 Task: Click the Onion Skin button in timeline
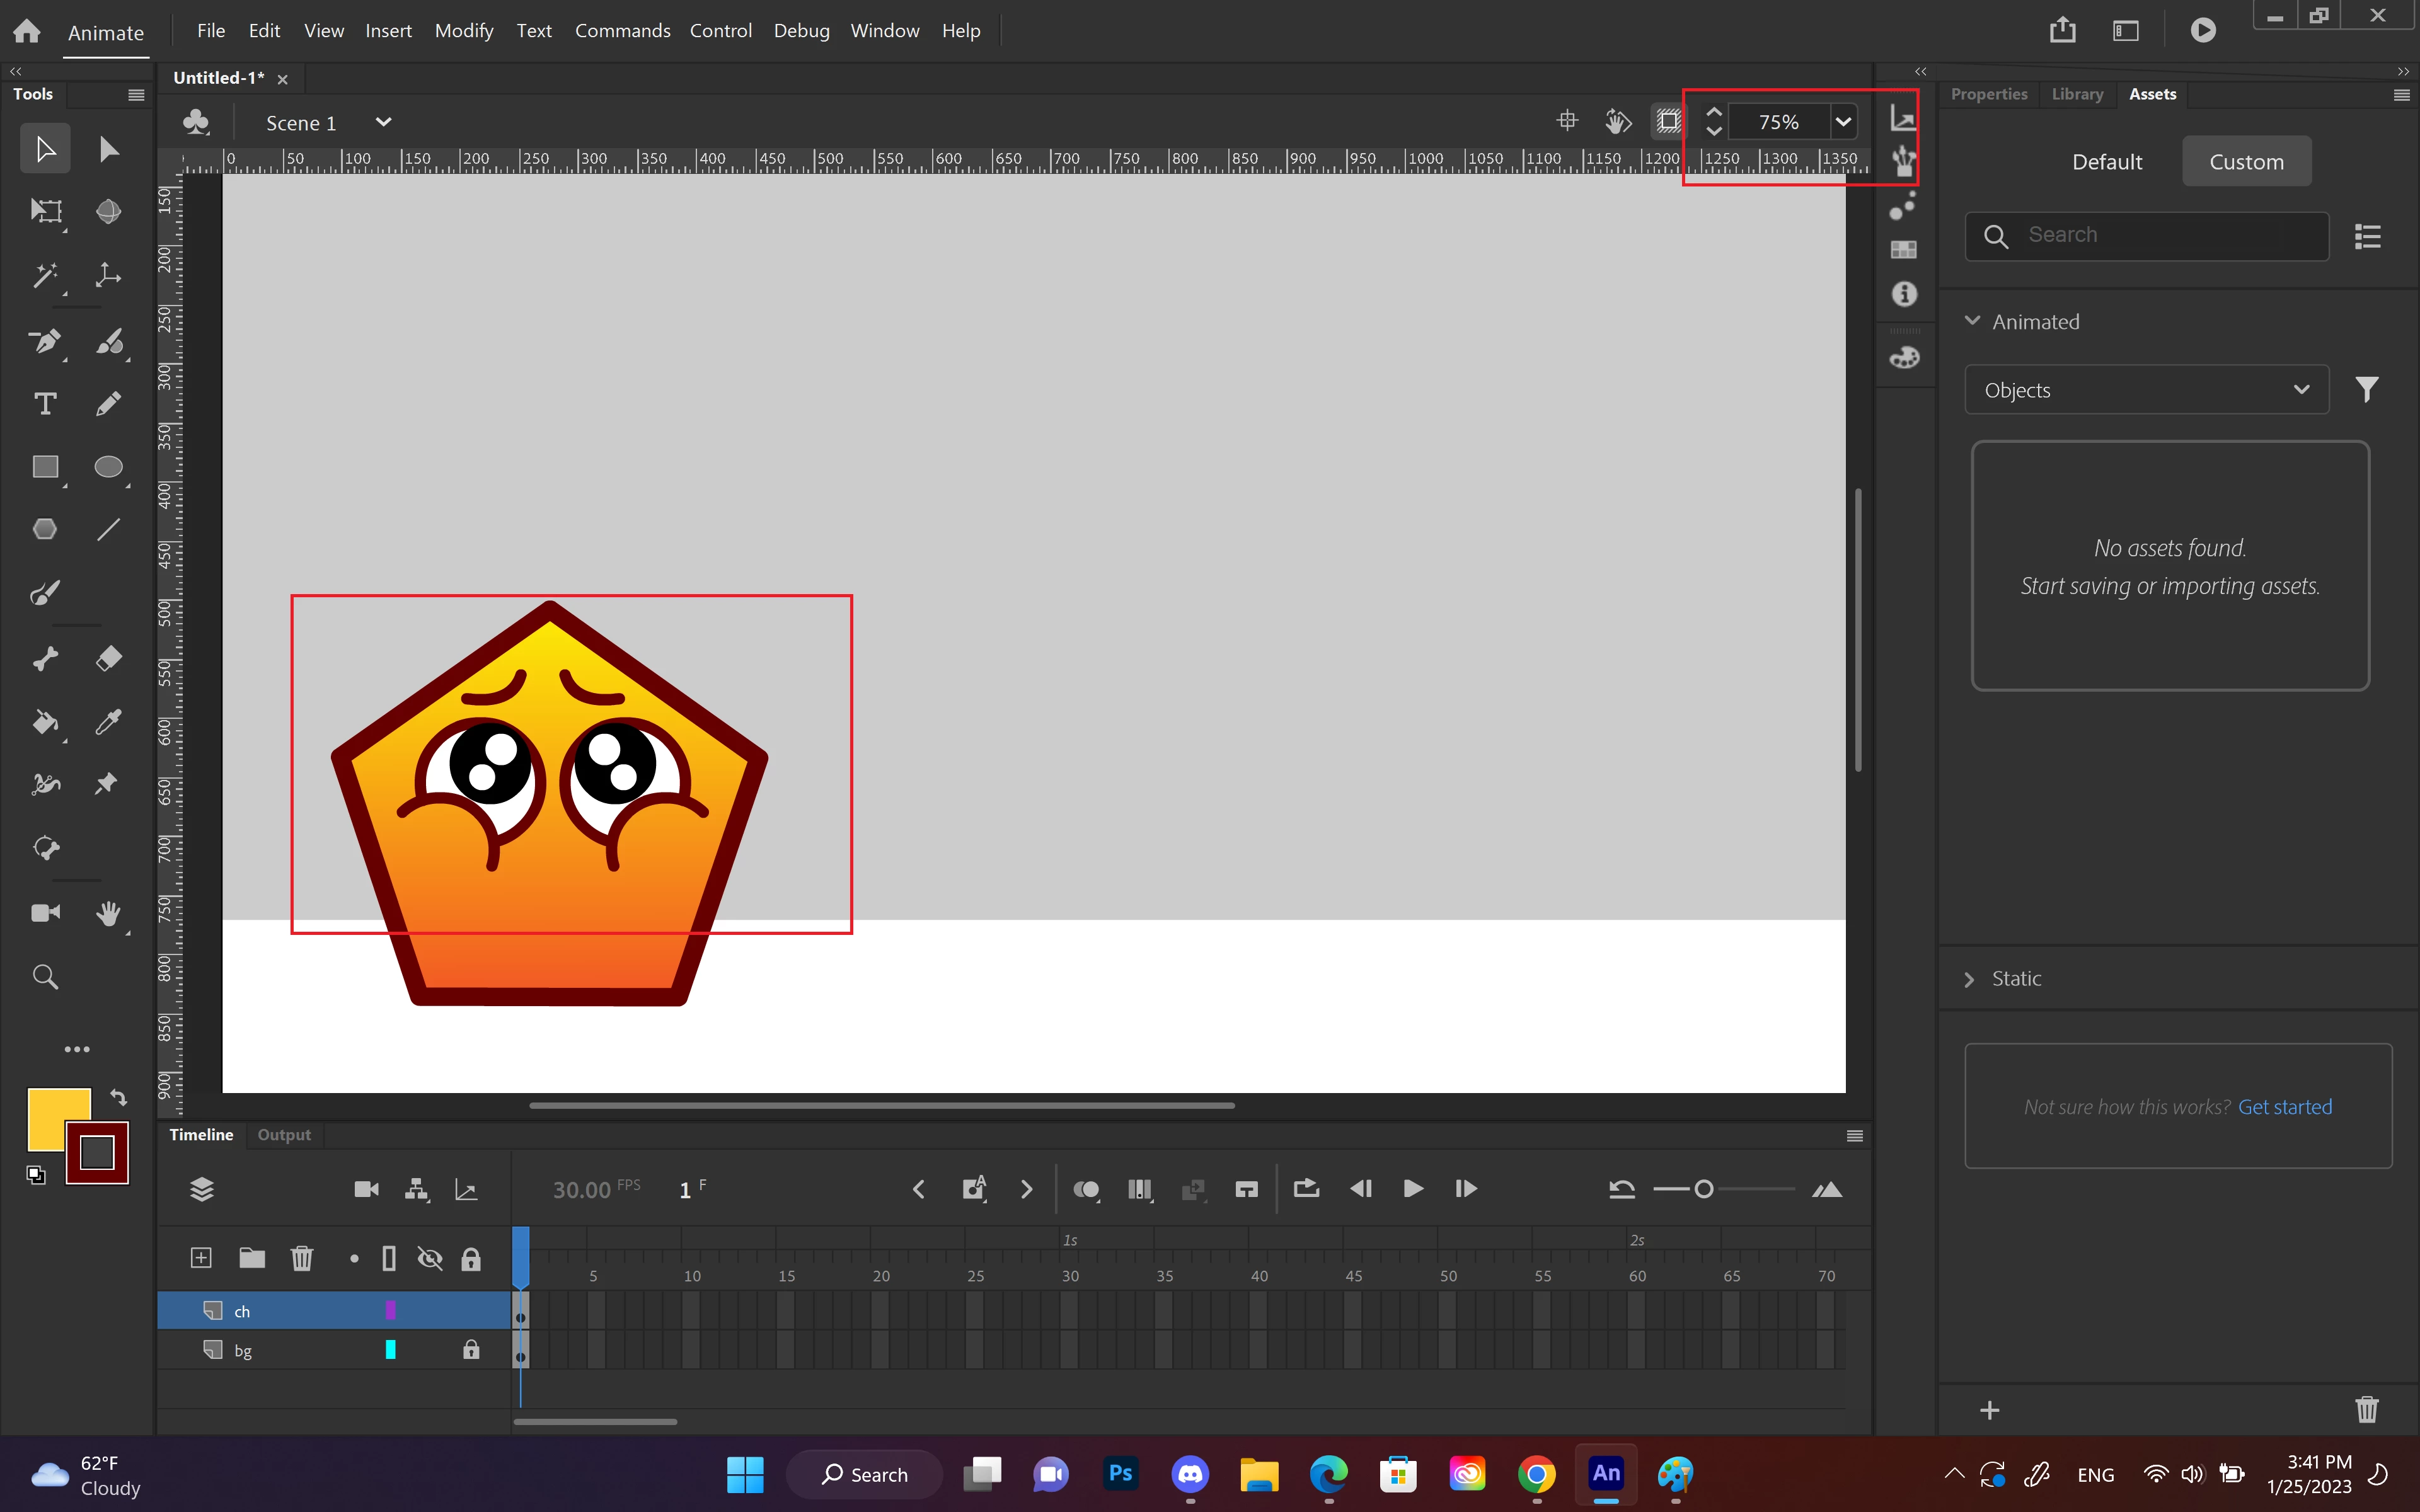click(1086, 1189)
